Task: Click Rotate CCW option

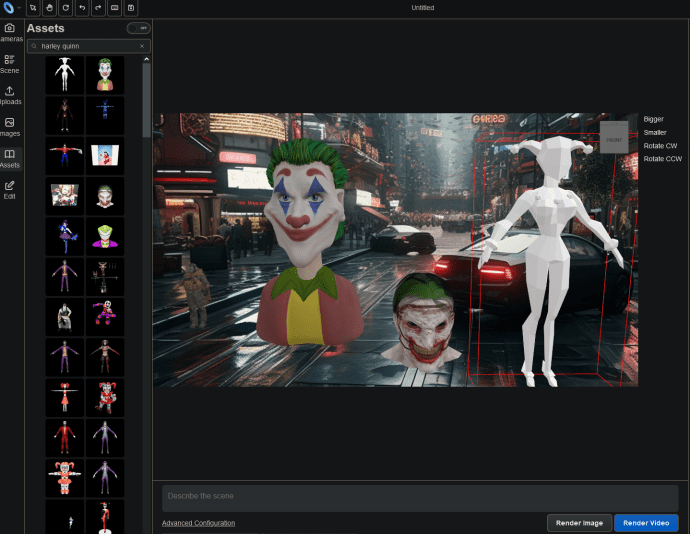Action: click(663, 159)
